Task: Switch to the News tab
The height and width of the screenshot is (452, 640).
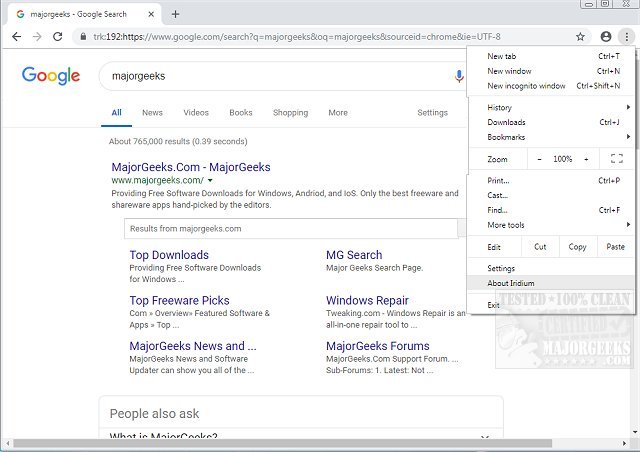Action: coord(152,113)
